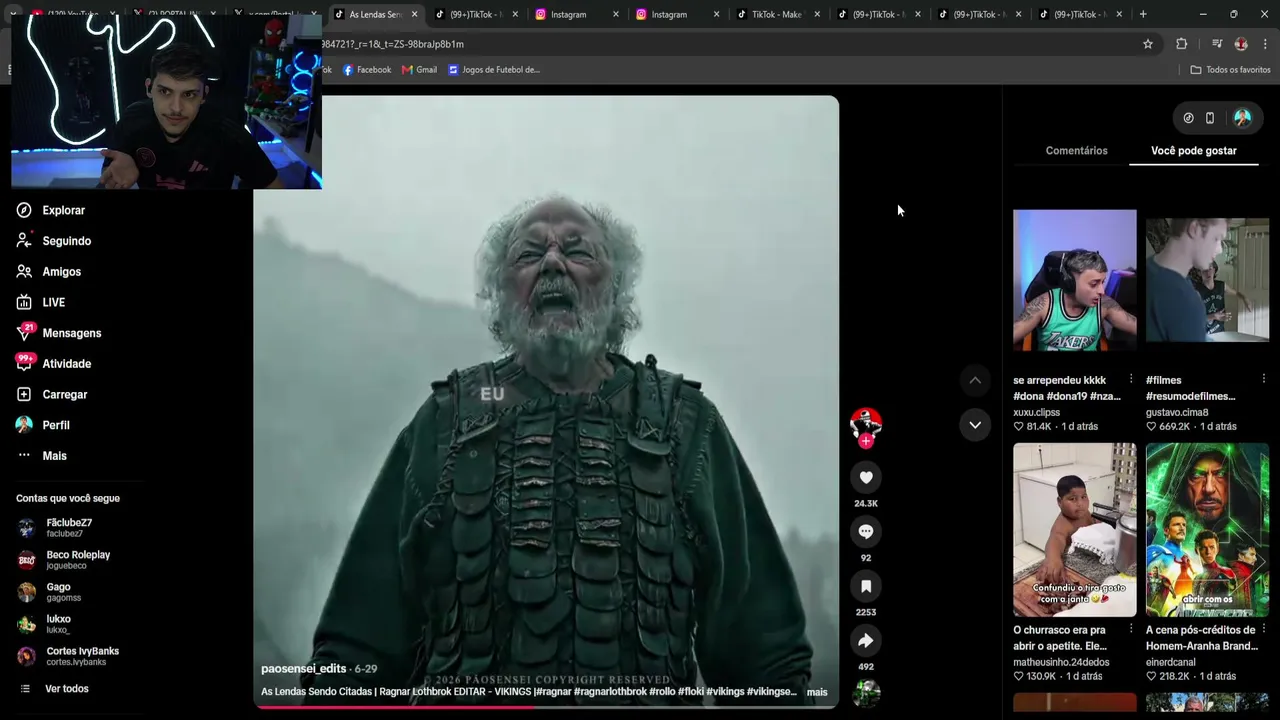Screen dimensions: 1280x720
Task: Open the spinning sound disc of the video
Action: tap(866, 693)
